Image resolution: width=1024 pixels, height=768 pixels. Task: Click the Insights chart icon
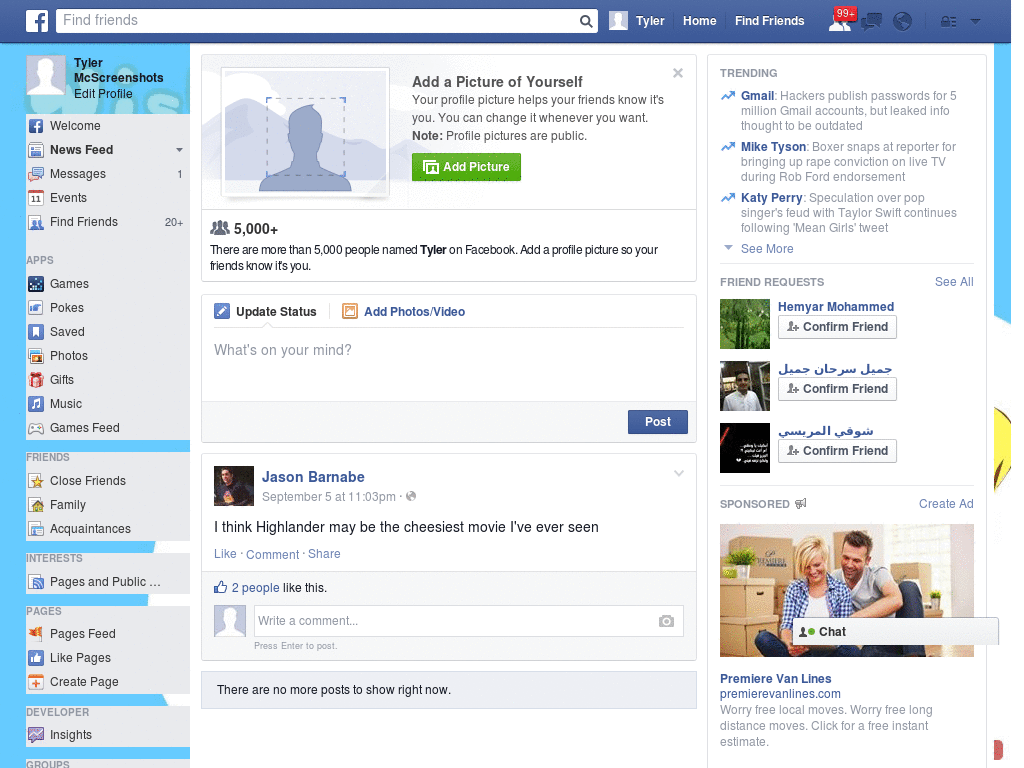pos(36,735)
